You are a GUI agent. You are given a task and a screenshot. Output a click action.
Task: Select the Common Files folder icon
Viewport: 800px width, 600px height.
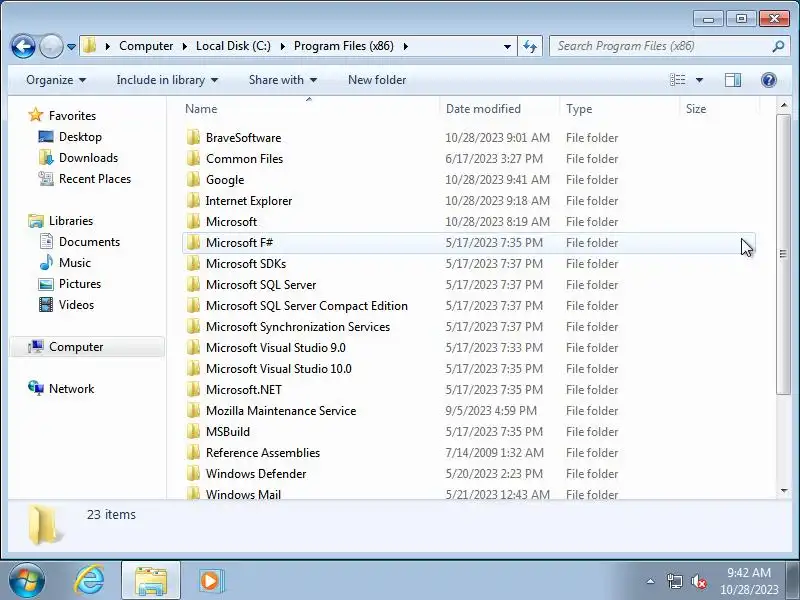(193, 158)
